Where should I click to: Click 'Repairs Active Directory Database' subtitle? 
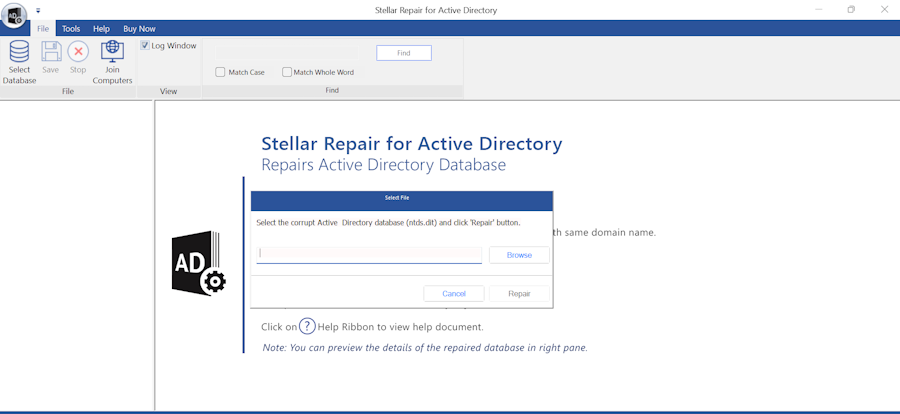[383, 165]
